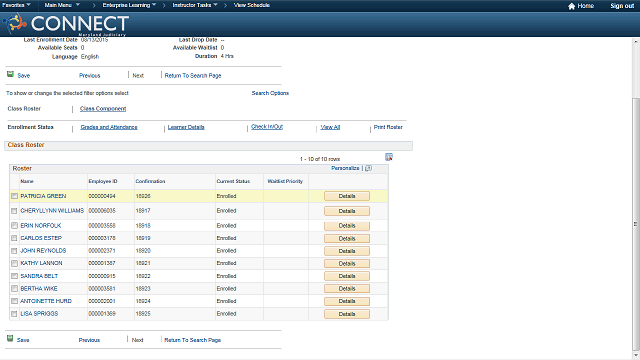Click Details button for BERTHA WIKE

pos(347,289)
